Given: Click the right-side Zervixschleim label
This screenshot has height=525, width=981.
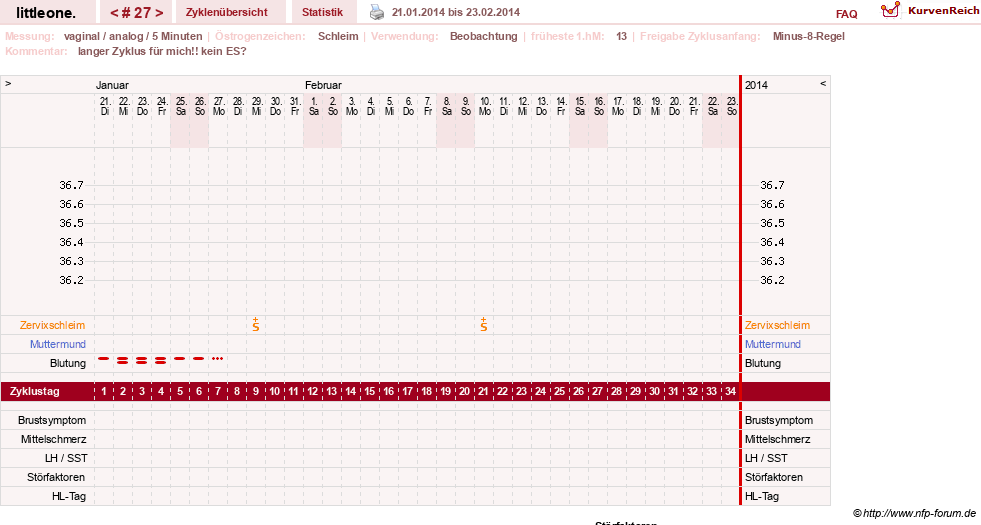Looking at the screenshot, I should 777,325.
